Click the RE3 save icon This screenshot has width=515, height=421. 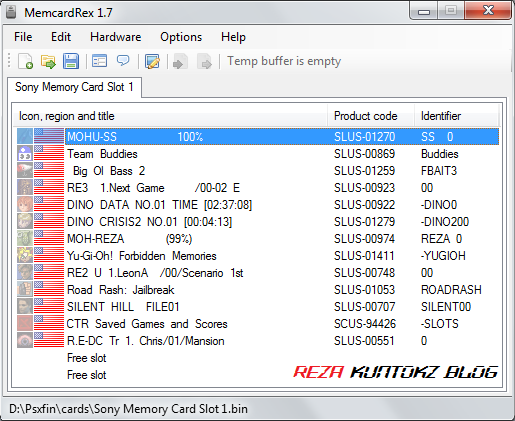(25, 187)
